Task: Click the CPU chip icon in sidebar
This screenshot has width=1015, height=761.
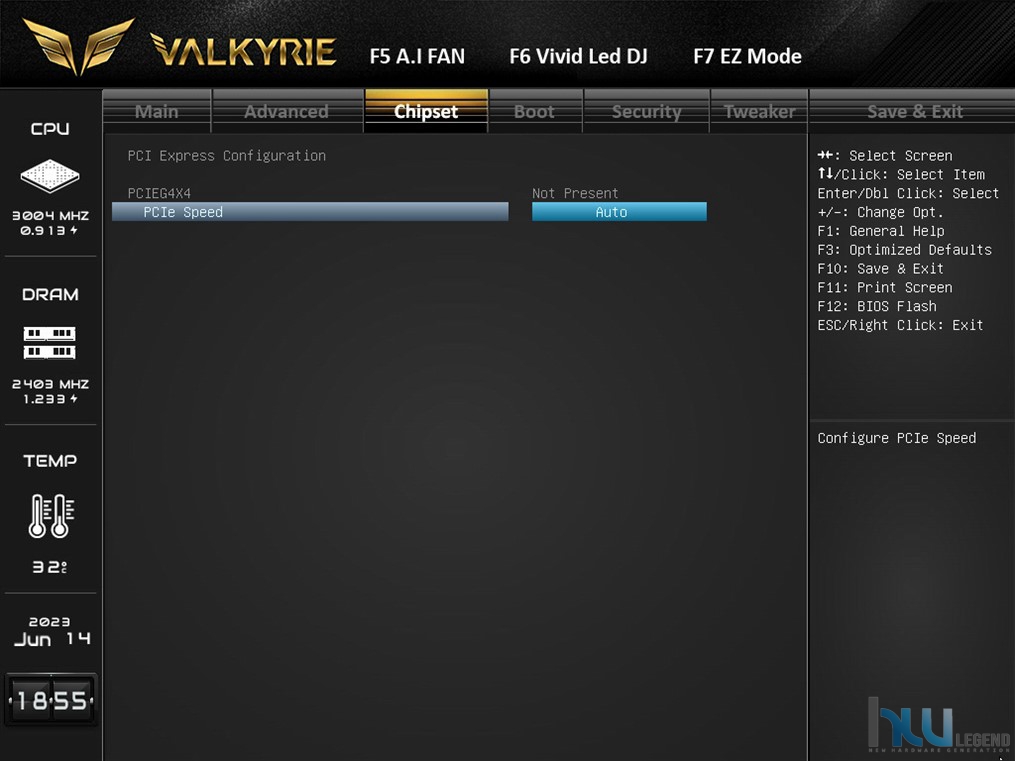Action: pos(50,175)
